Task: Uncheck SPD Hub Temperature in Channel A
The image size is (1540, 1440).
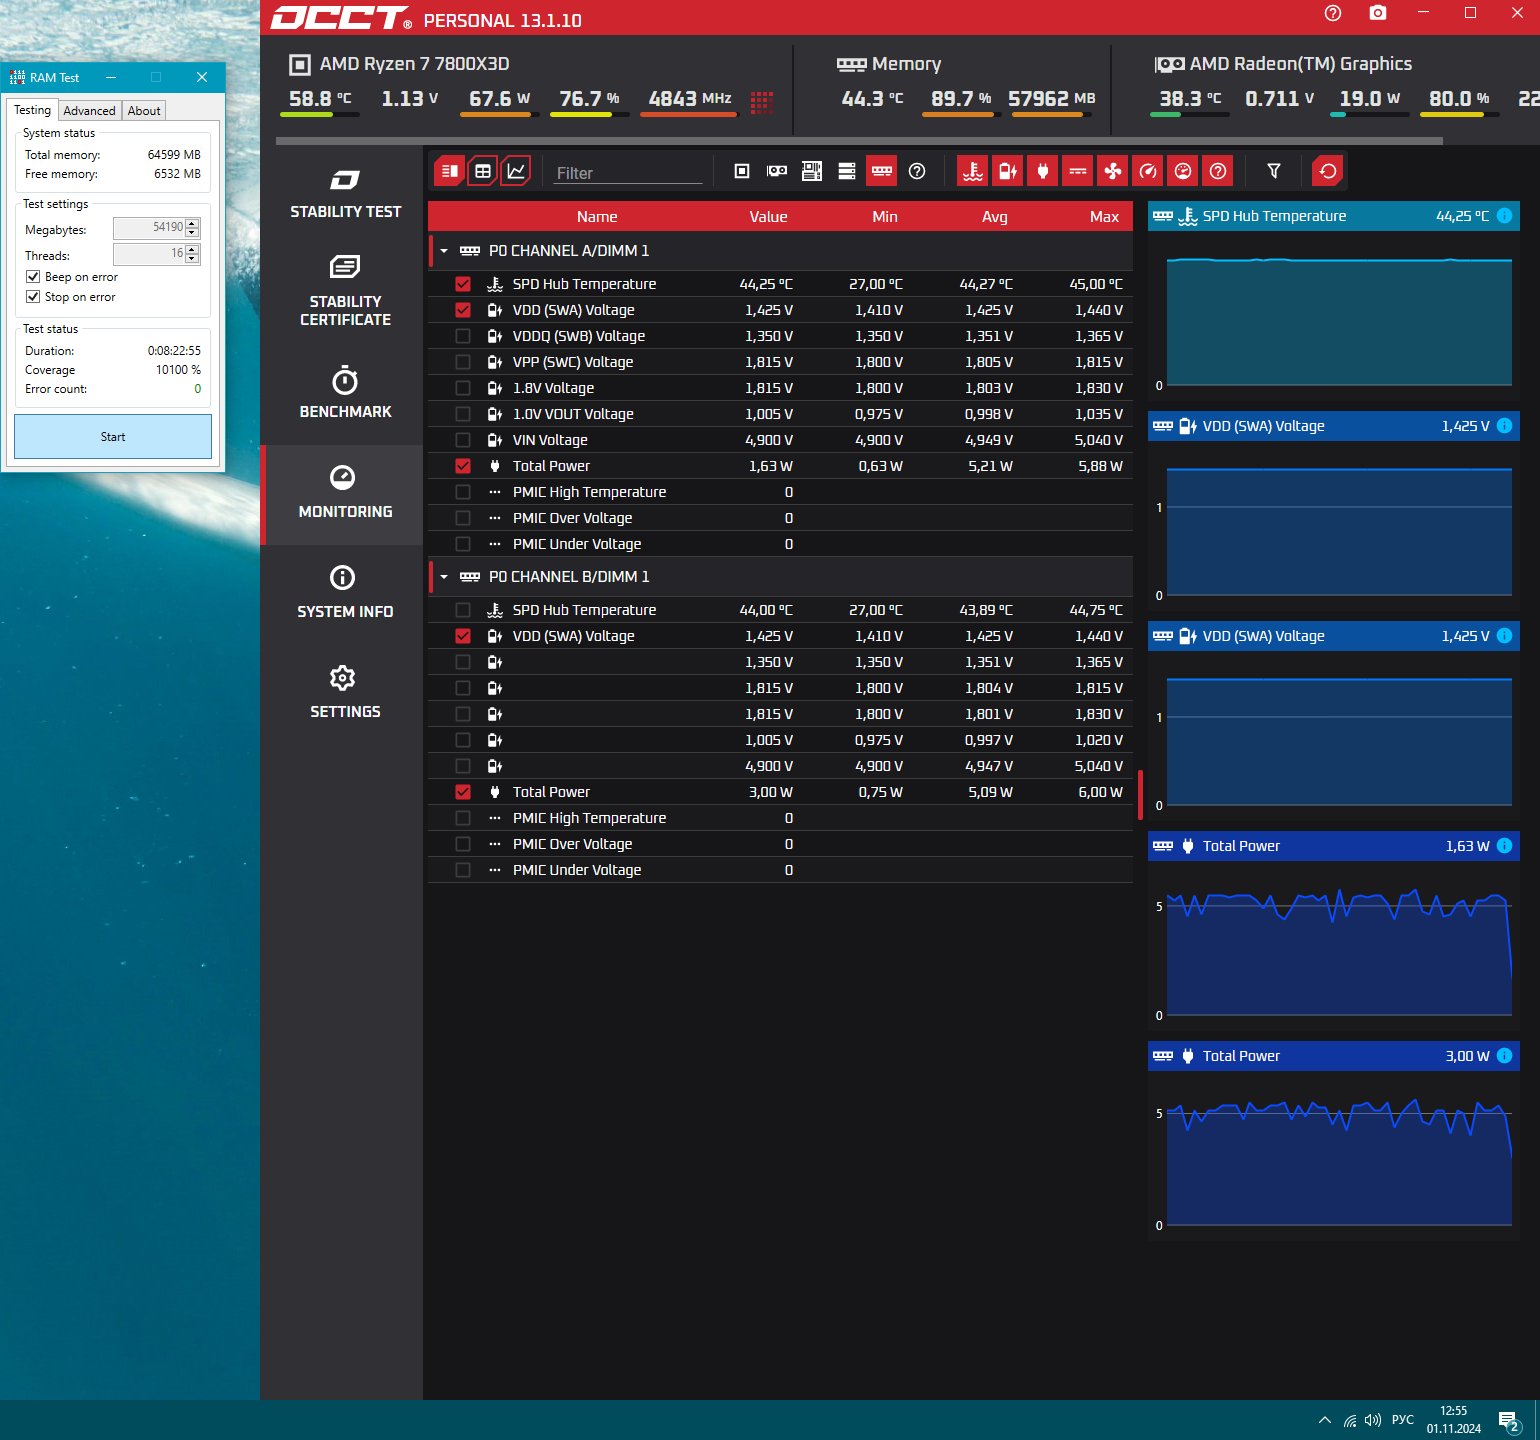Action: pyautogui.click(x=463, y=284)
